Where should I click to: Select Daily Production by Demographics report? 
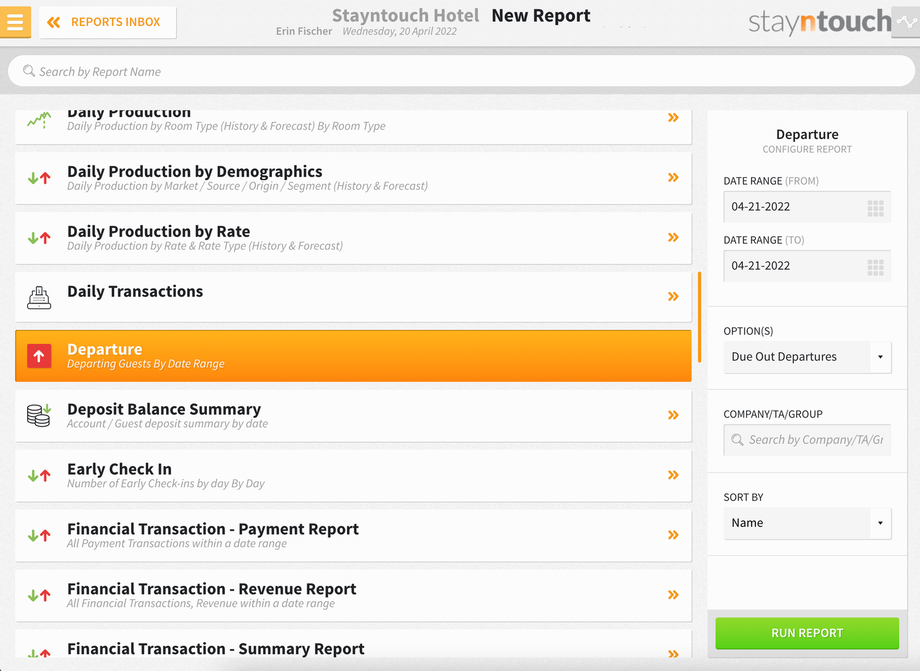(x=195, y=171)
